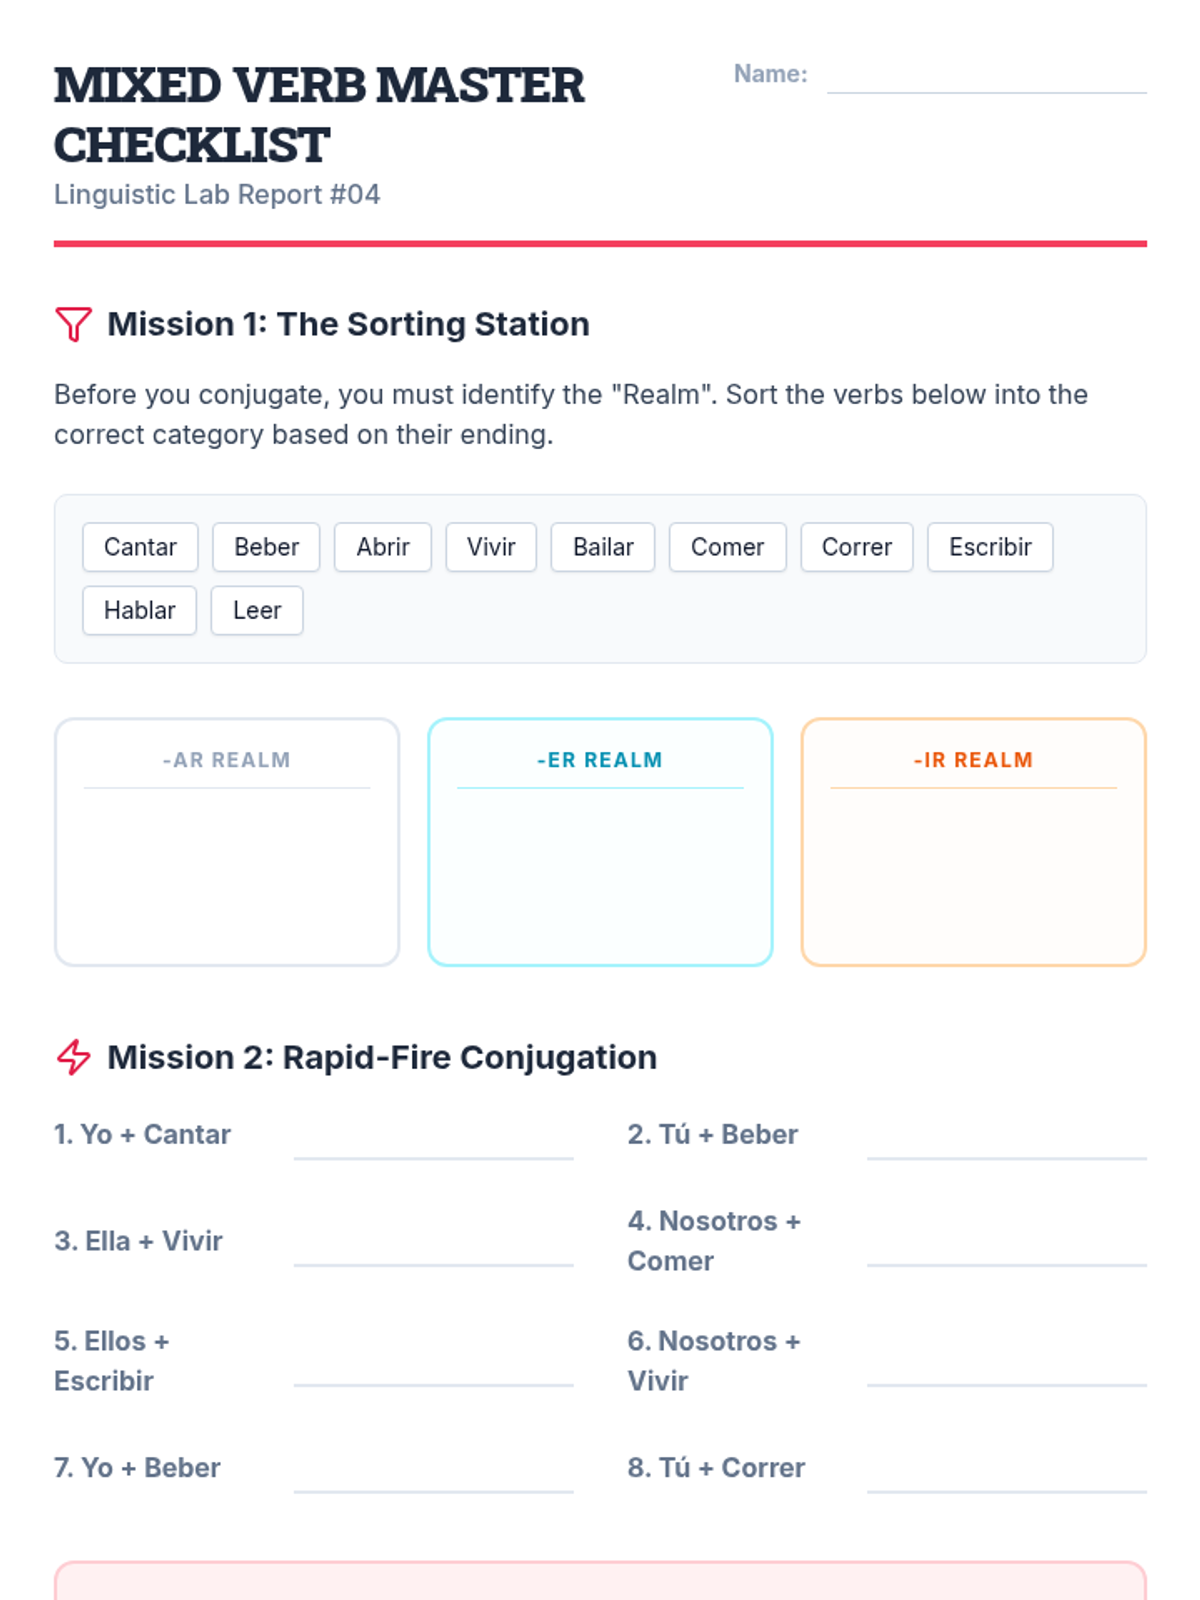Click the funnel icon beside Mission 1
Viewport: 1200px width, 1600px height.
[73, 324]
